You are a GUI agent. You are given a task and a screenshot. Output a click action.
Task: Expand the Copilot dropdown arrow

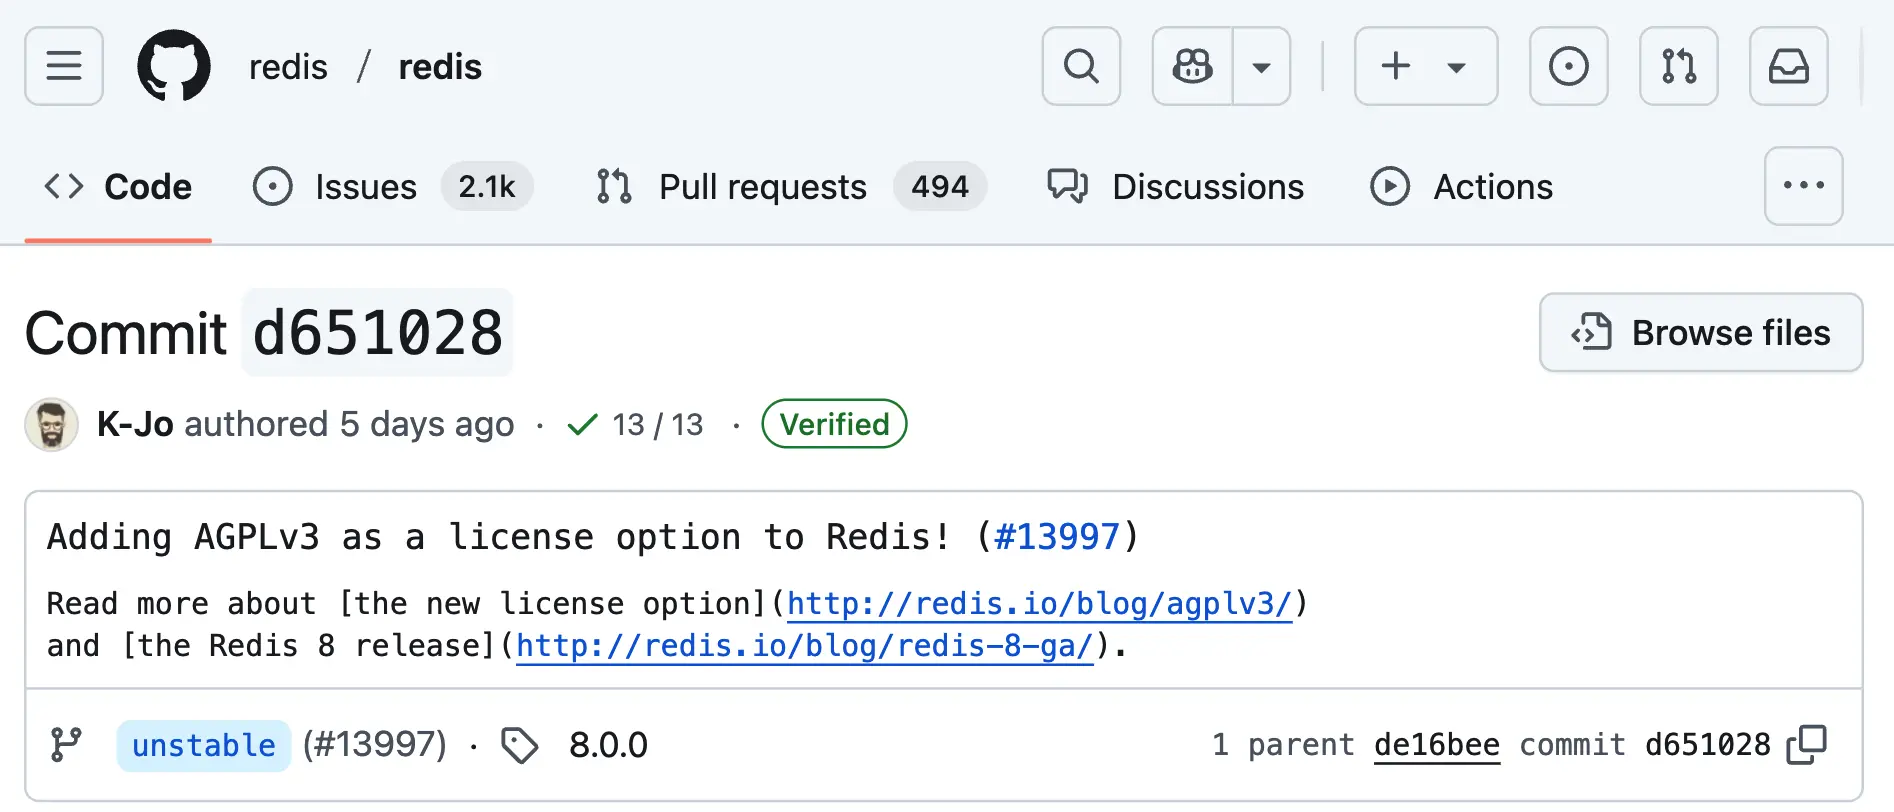tap(1262, 67)
